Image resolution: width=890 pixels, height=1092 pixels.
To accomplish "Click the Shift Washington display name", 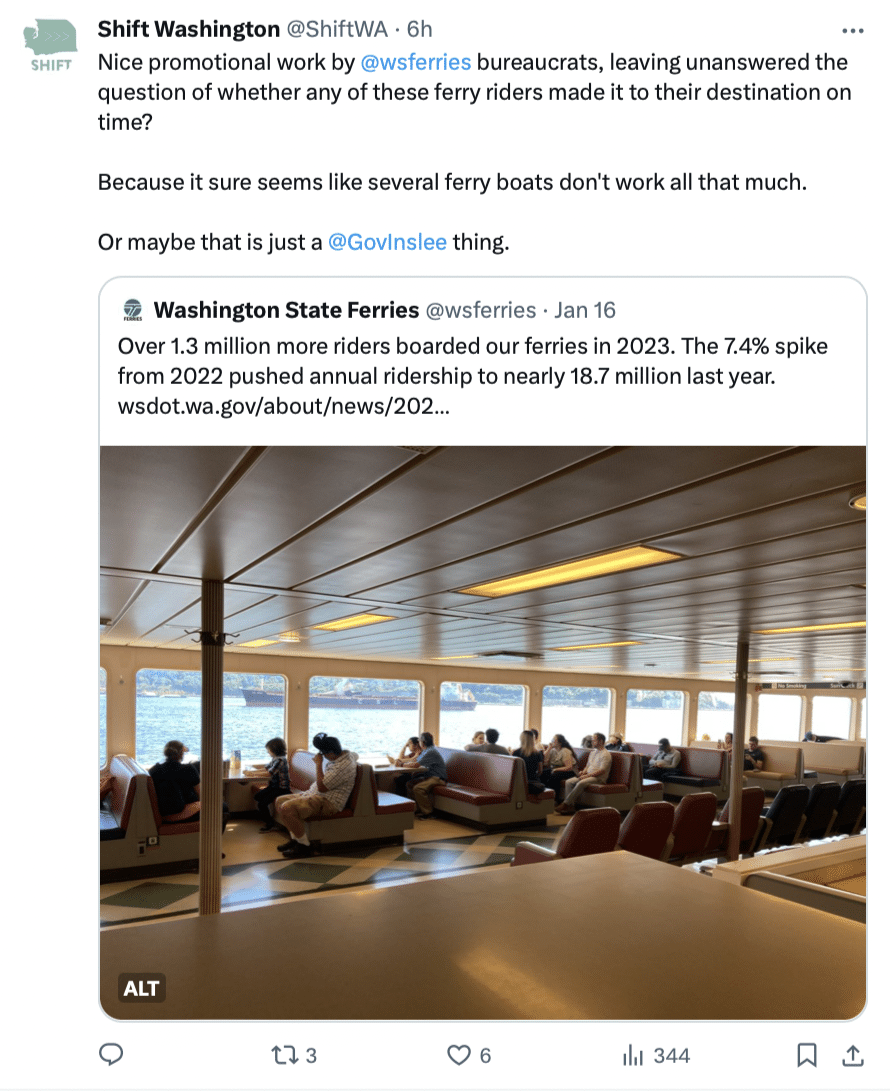I will 189,29.
